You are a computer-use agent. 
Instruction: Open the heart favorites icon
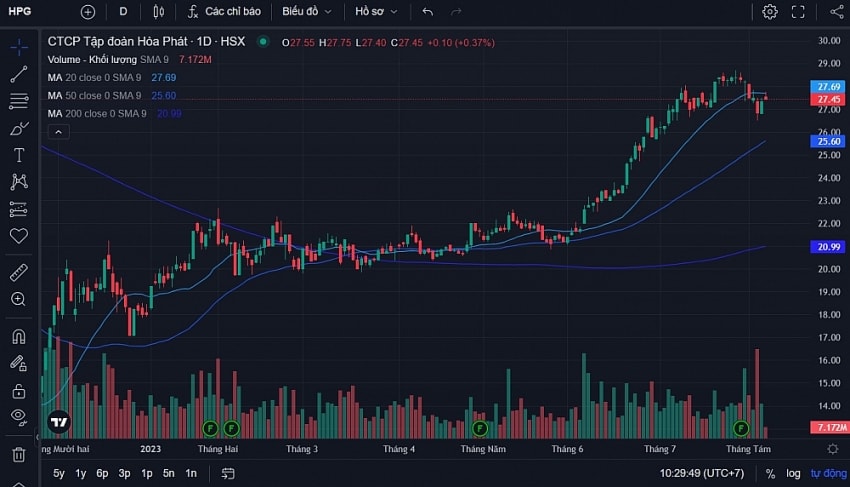pos(19,235)
